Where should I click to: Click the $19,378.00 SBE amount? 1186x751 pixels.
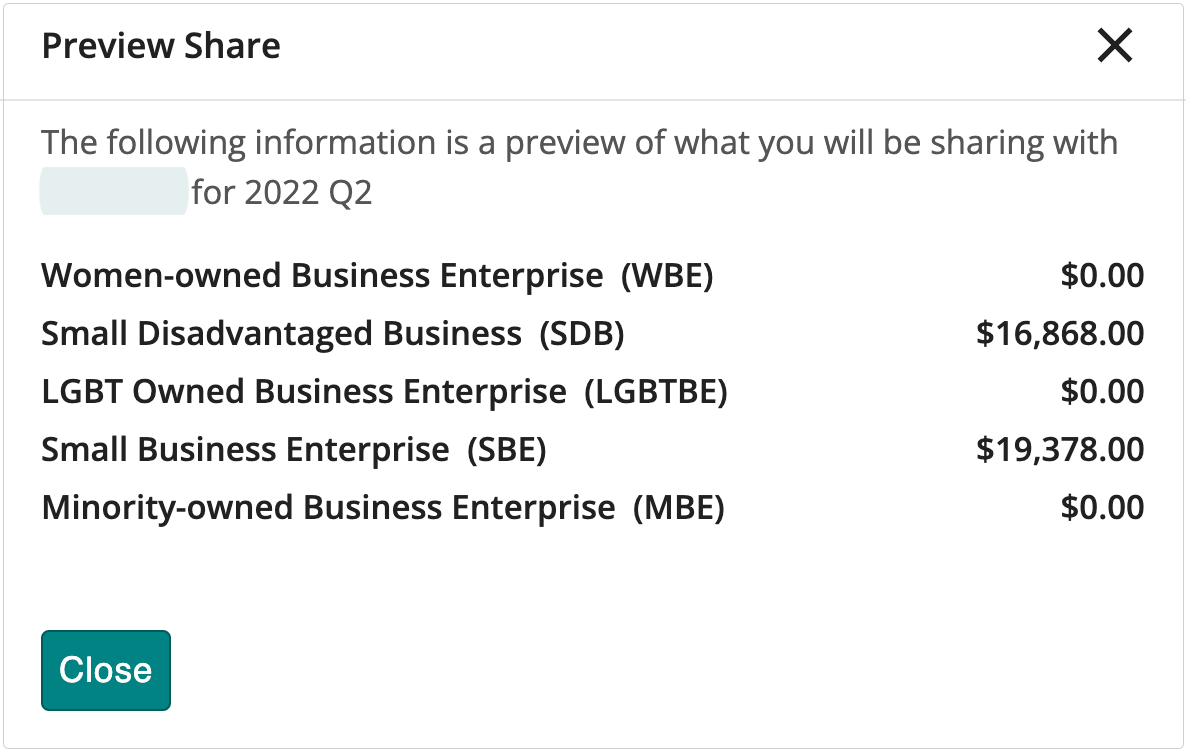[x=1060, y=449]
